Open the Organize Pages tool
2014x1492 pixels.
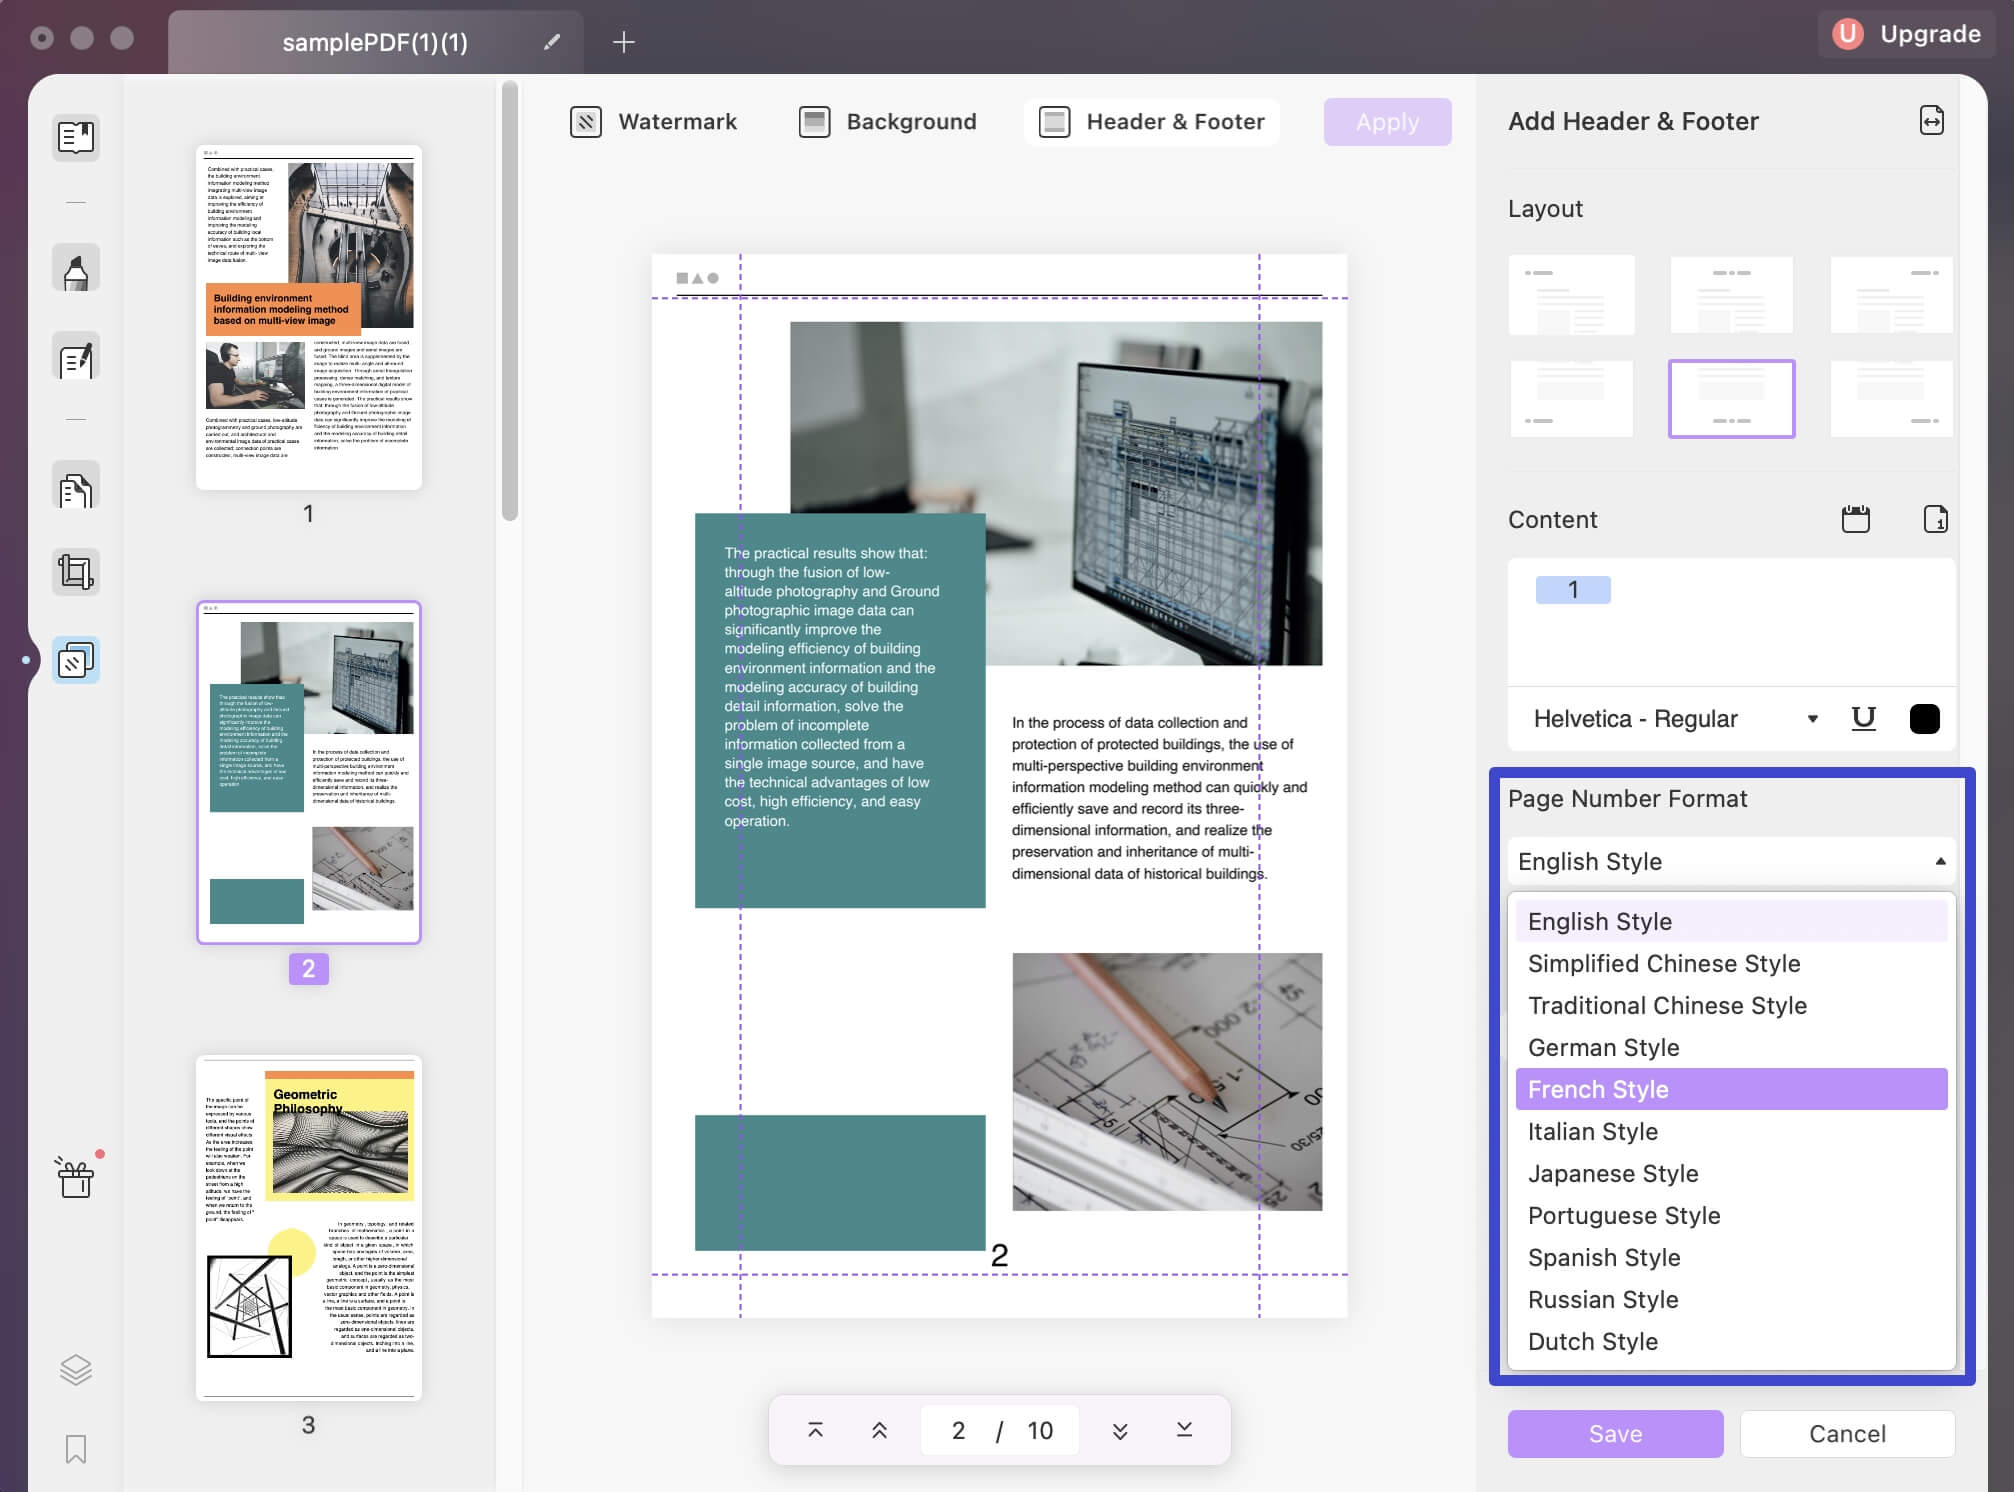pyautogui.click(x=76, y=487)
